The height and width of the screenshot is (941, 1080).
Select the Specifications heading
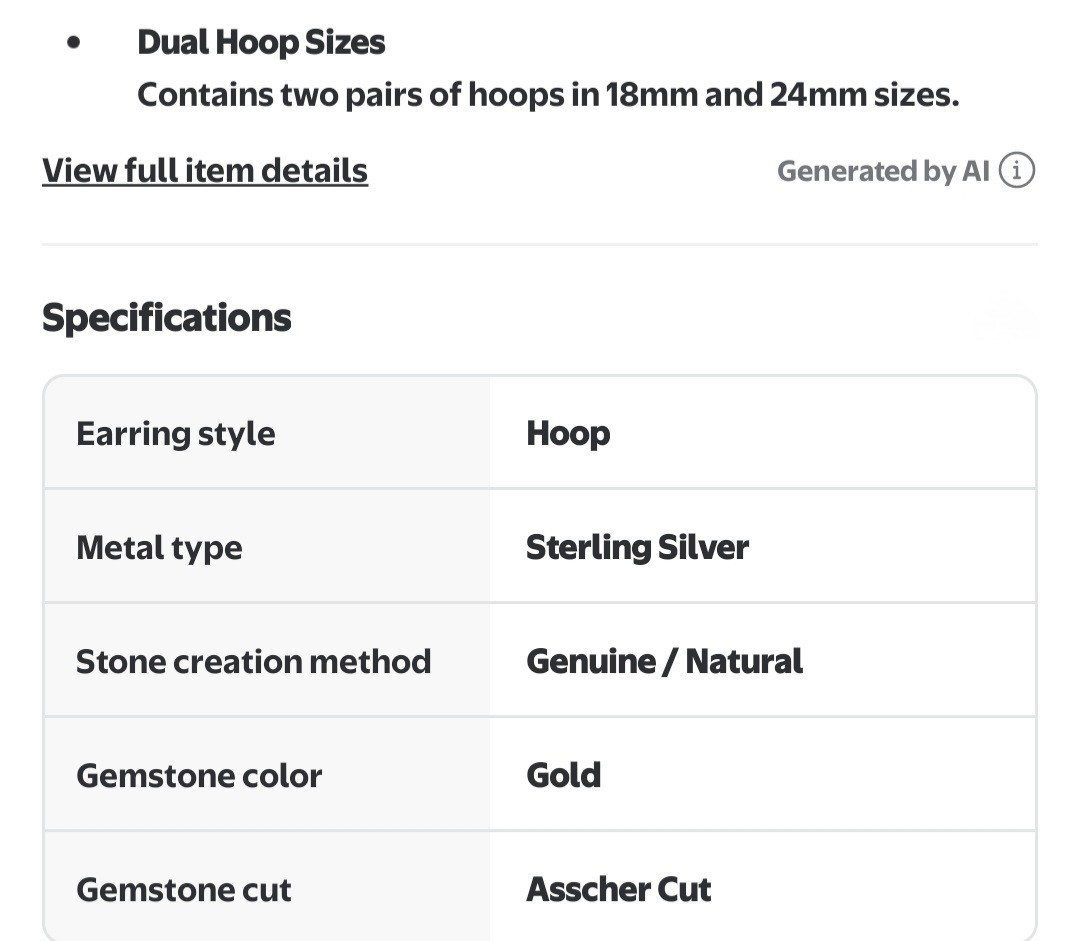pos(167,318)
